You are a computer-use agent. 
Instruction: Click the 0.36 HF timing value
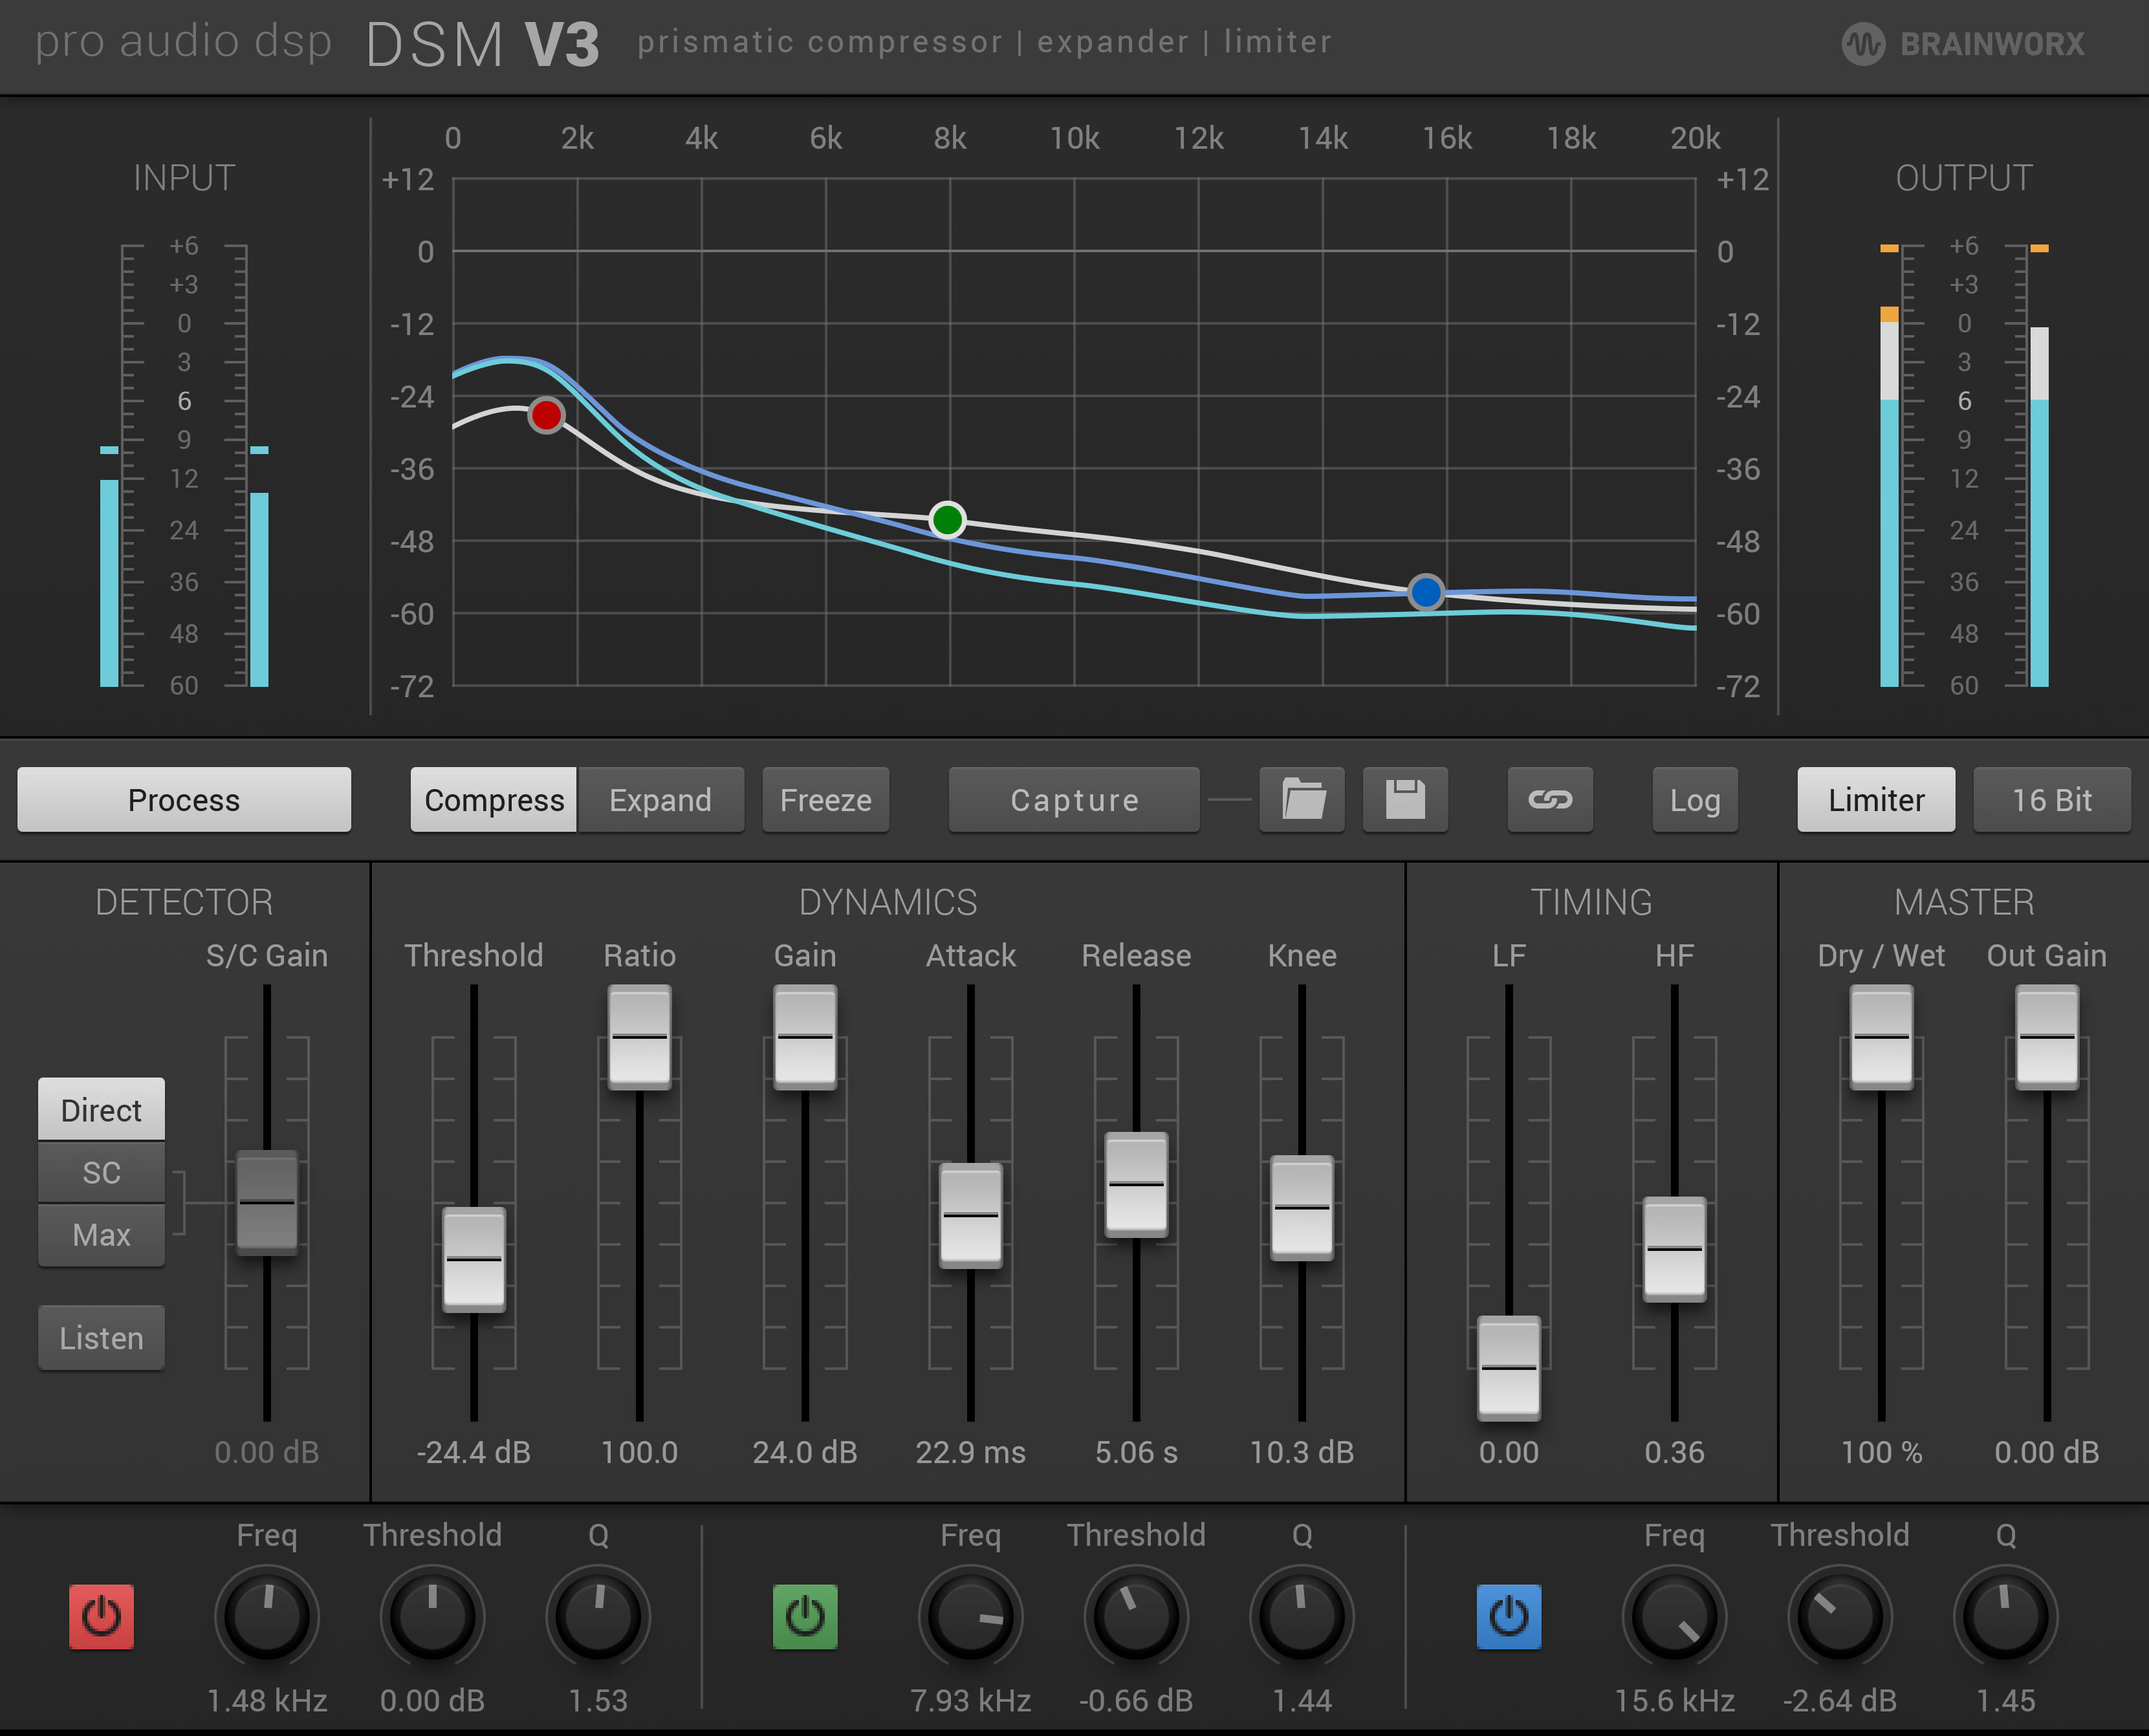[x=1675, y=1452]
